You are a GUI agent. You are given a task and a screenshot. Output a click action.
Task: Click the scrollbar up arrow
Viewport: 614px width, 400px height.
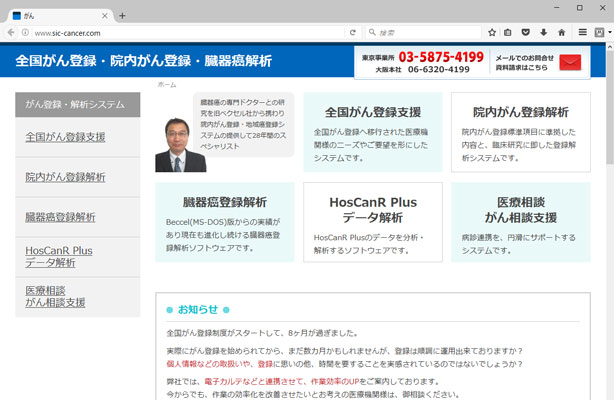coord(610,47)
